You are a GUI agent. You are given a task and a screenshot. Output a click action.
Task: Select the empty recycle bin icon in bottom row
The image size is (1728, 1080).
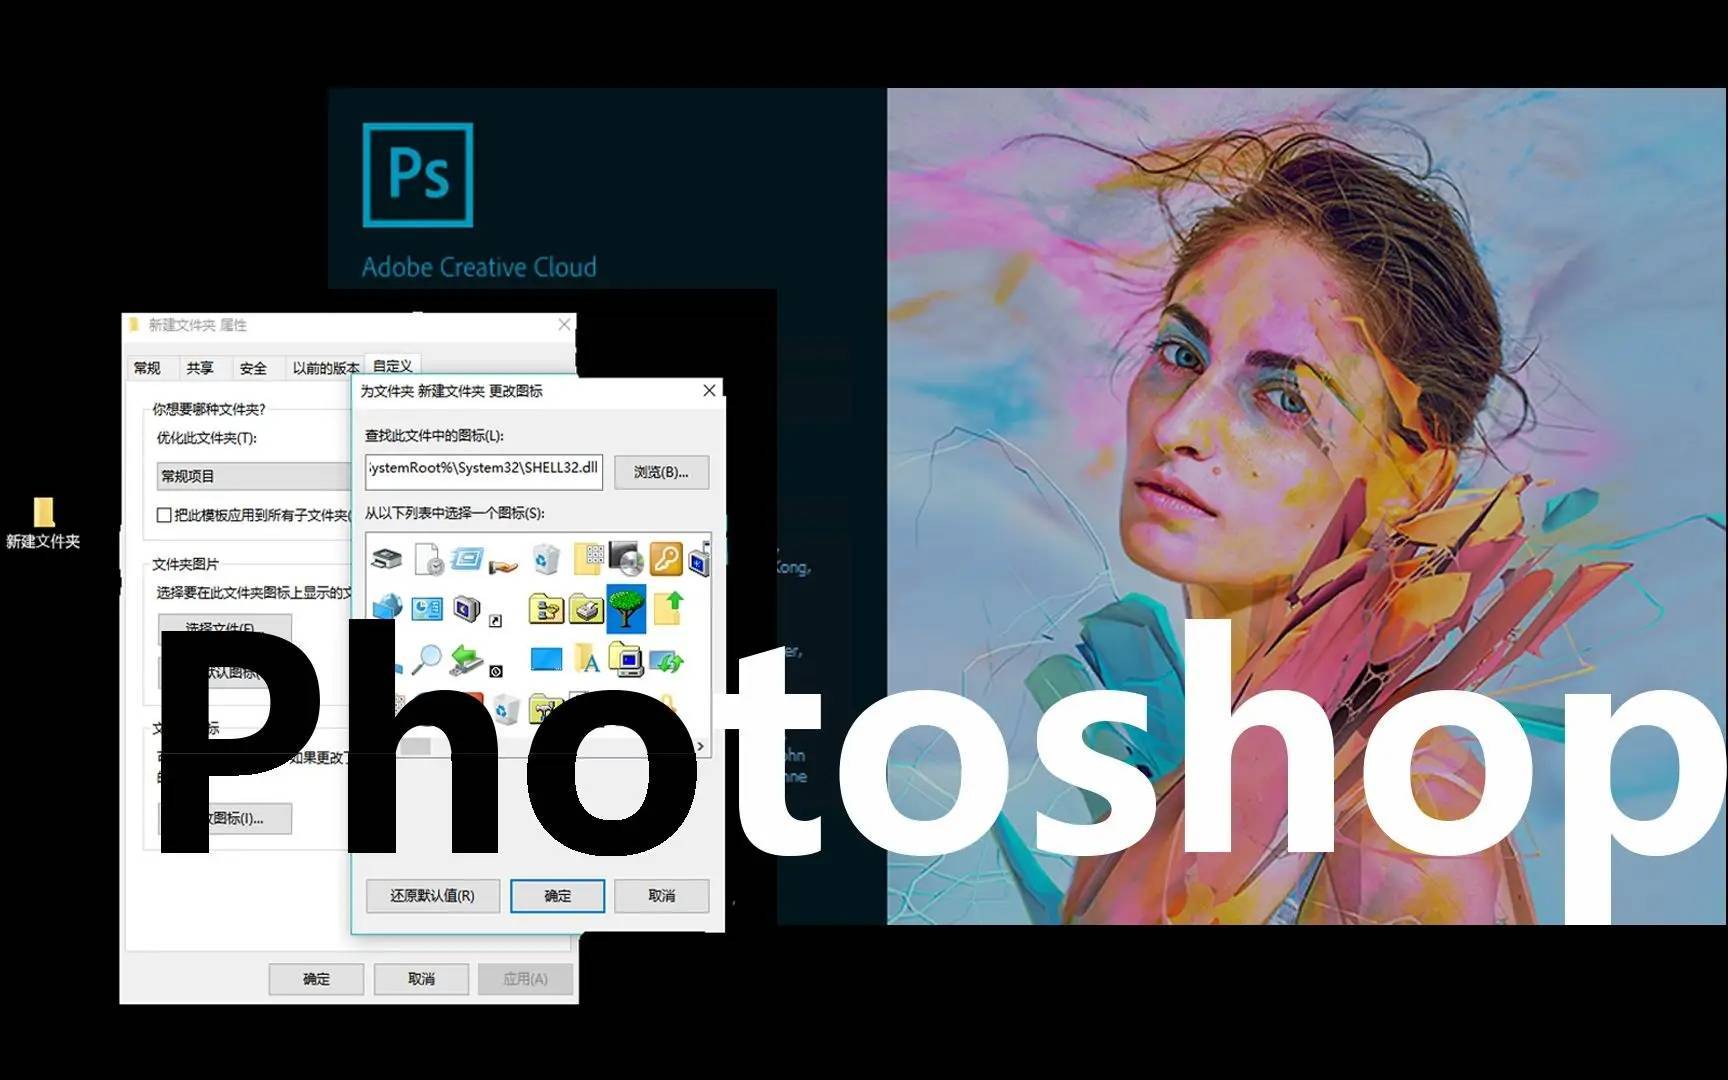point(506,708)
